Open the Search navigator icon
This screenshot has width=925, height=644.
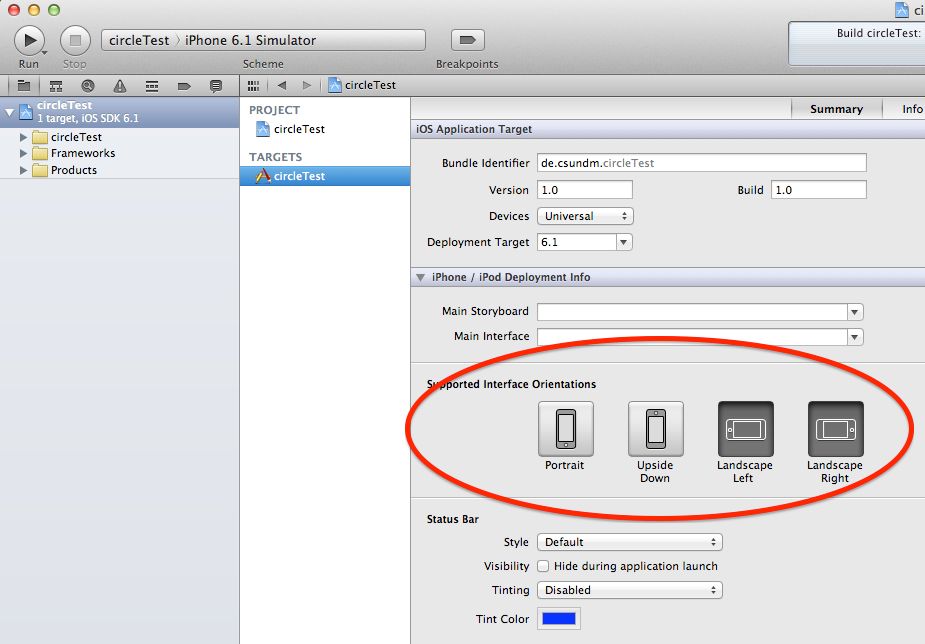tap(88, 86)
